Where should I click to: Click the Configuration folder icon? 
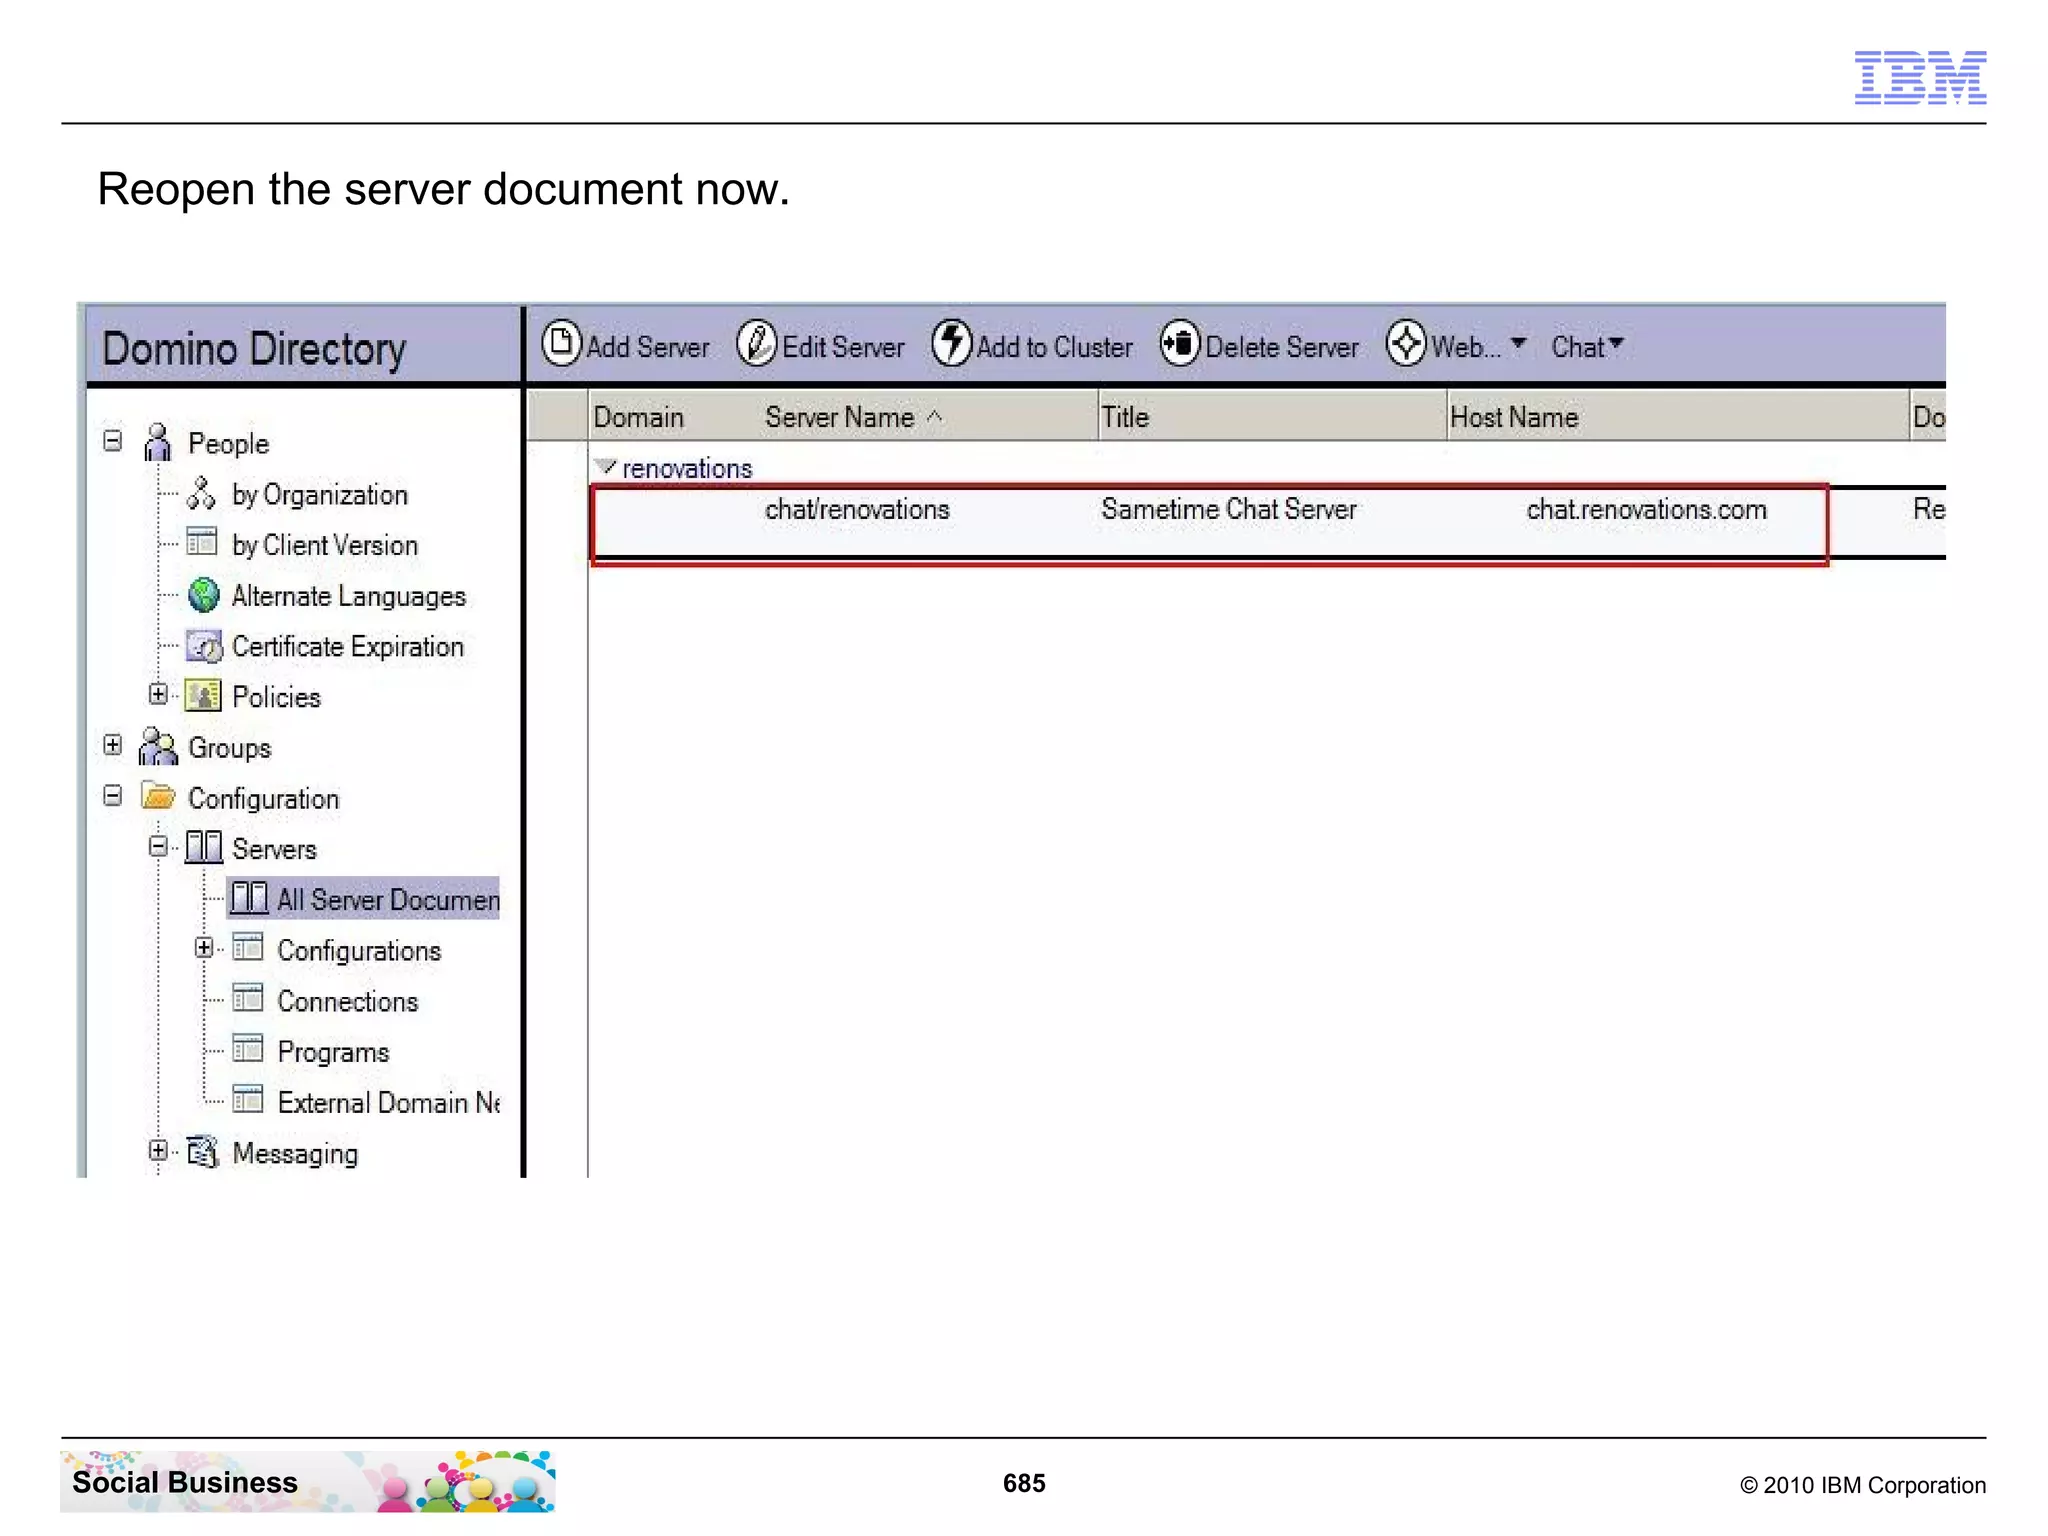coord(158,797)
